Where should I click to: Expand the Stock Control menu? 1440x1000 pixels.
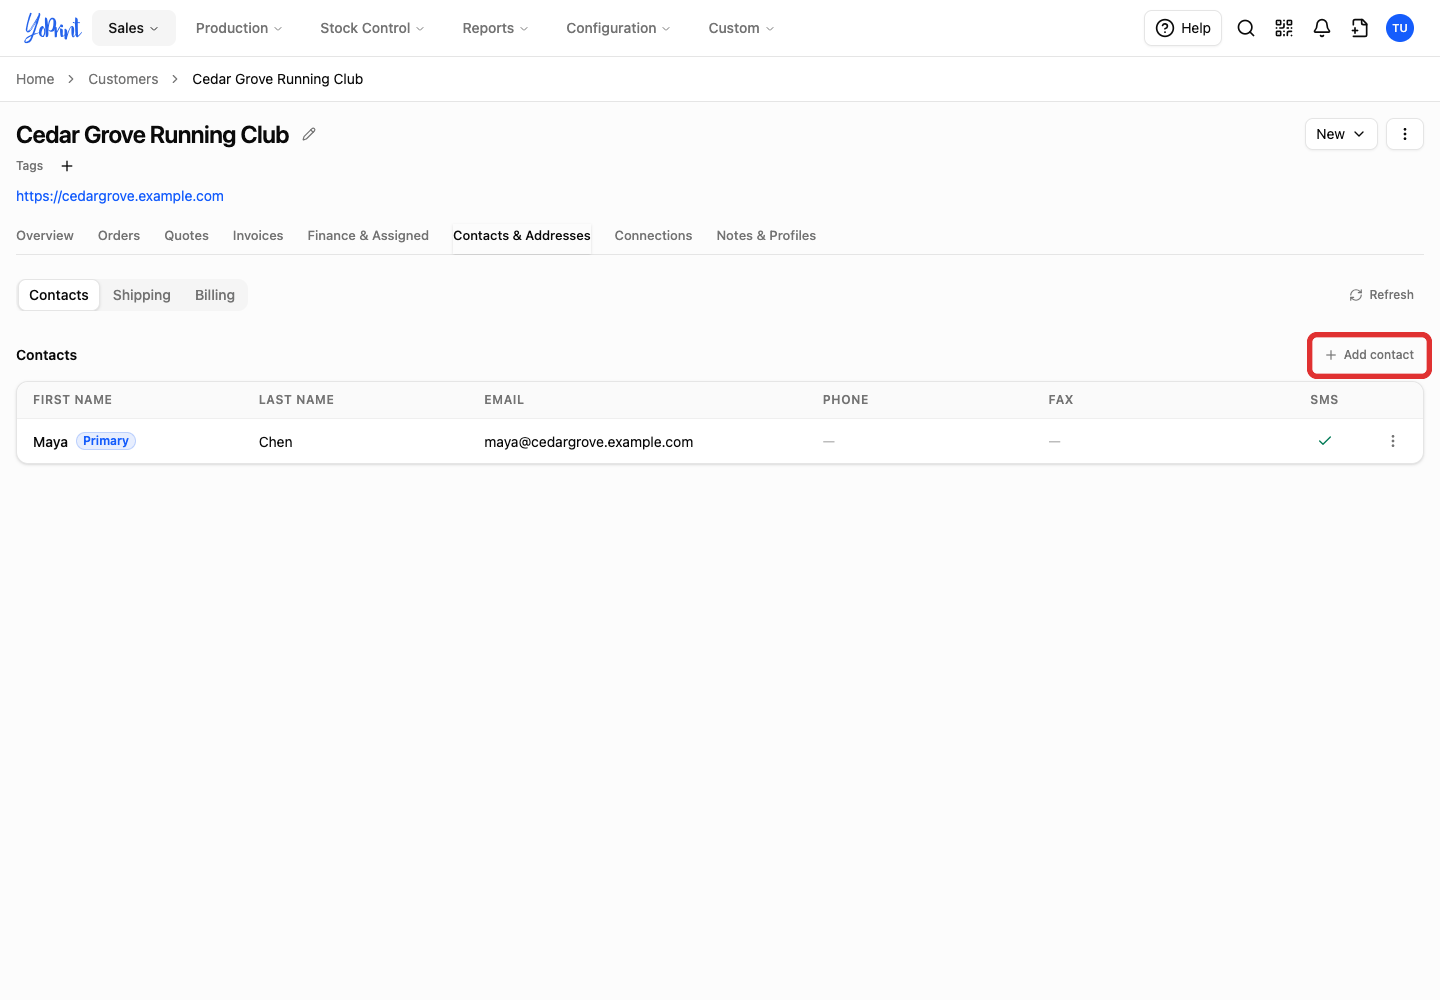372,28
